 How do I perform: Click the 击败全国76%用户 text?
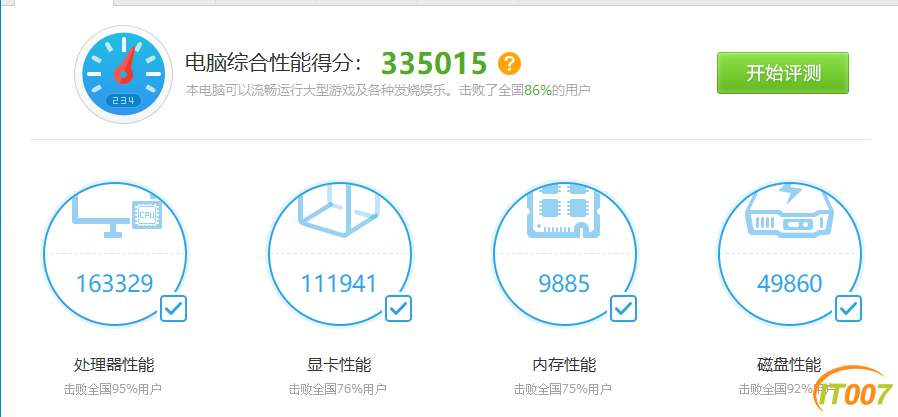(337, 390)
